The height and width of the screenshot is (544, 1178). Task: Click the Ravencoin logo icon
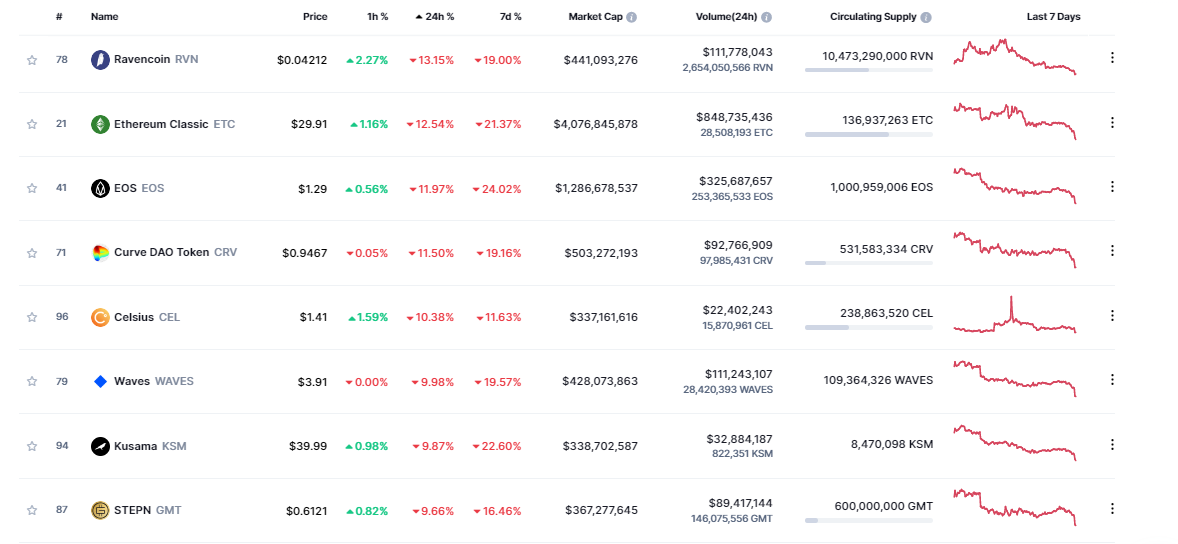pos(100,60)
